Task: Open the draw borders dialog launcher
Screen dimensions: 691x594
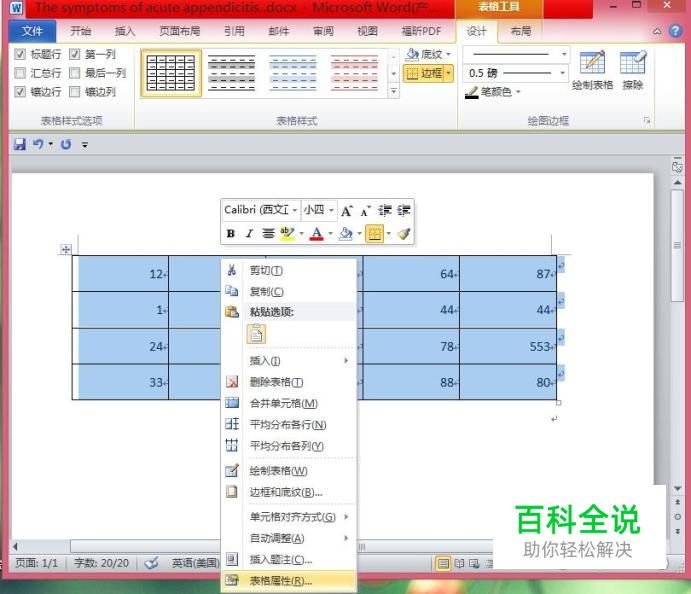Action: pos(646,120)
